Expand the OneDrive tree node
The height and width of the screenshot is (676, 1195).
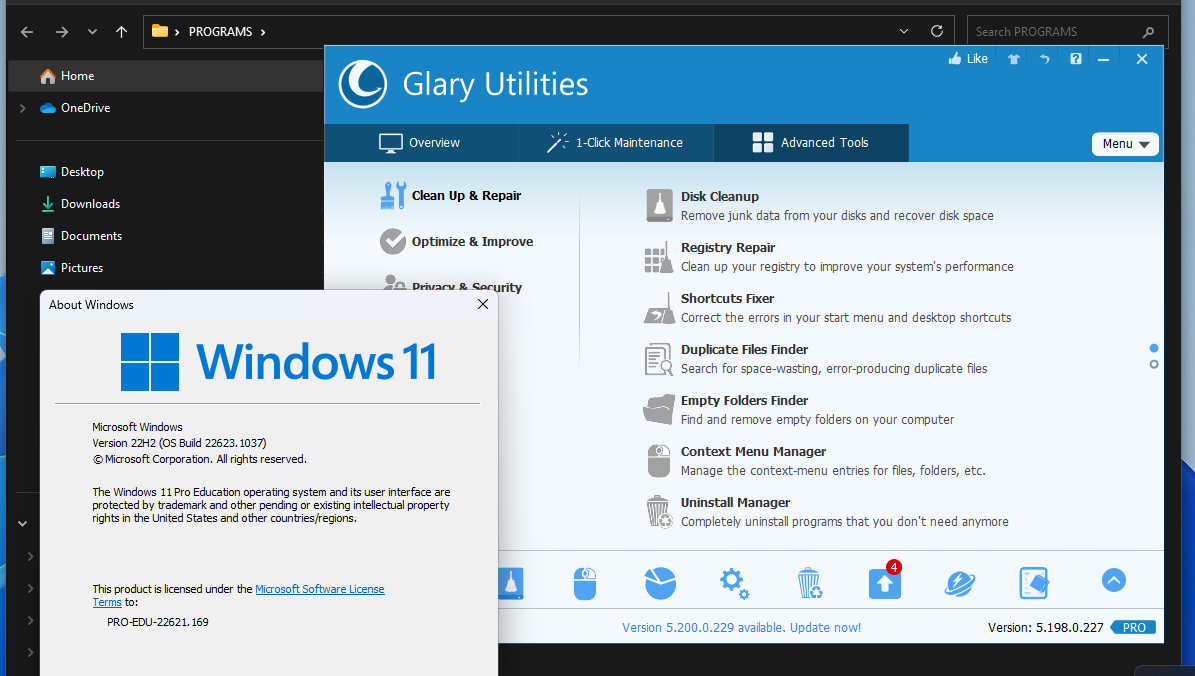pos(23,108)
